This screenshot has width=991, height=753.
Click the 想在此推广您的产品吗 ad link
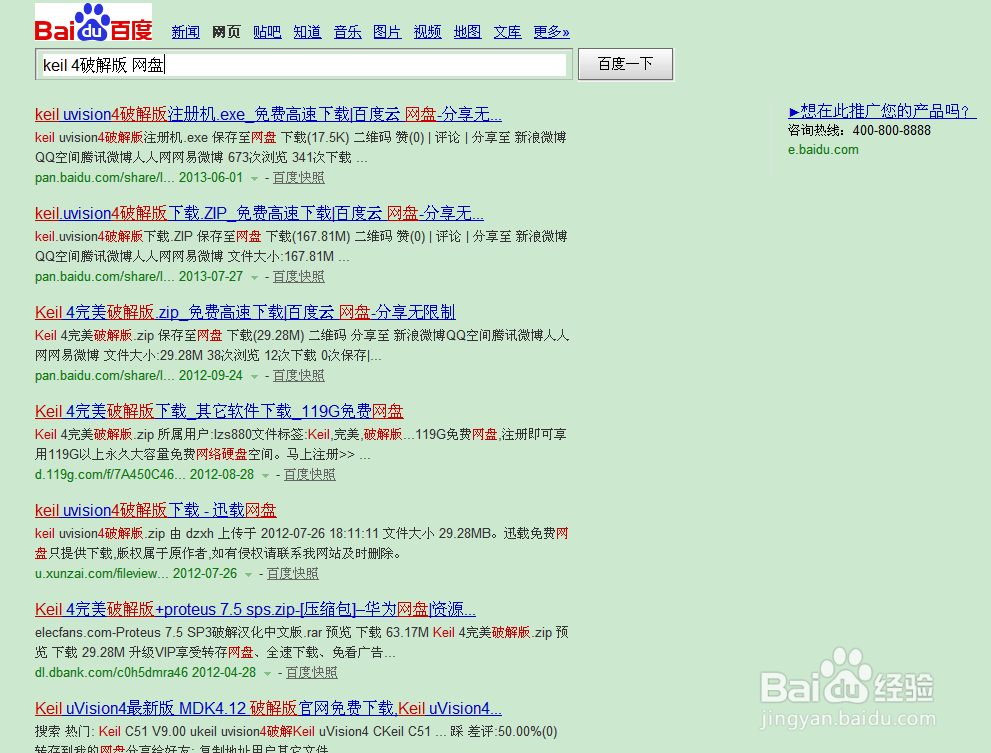[882, 111]
